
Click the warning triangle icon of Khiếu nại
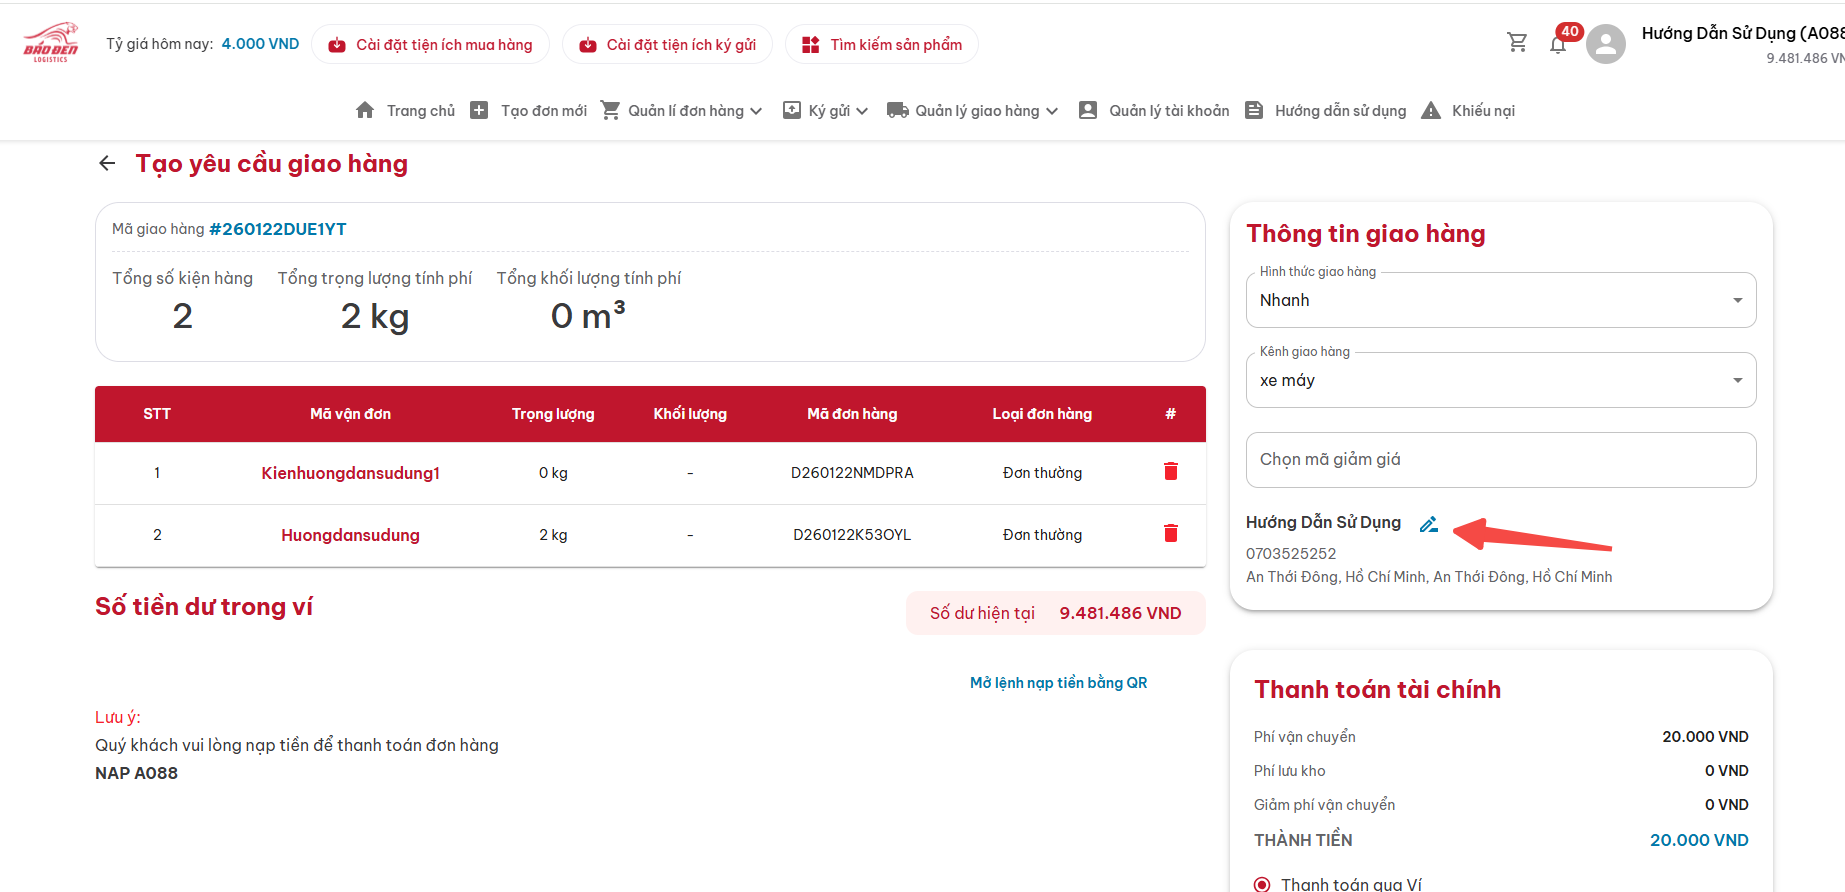click(1431, 110)
